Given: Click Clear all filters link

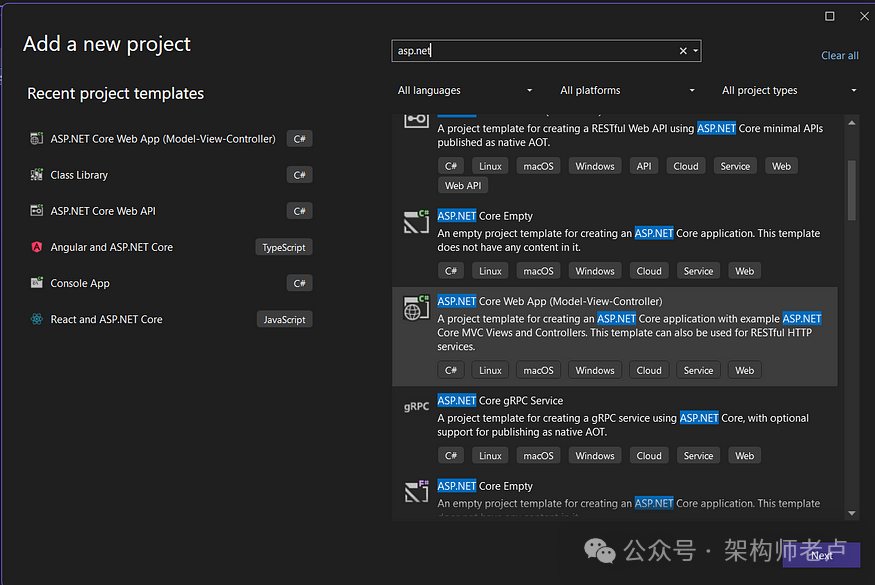Looking at the screenshot, I should click(839, 55).
